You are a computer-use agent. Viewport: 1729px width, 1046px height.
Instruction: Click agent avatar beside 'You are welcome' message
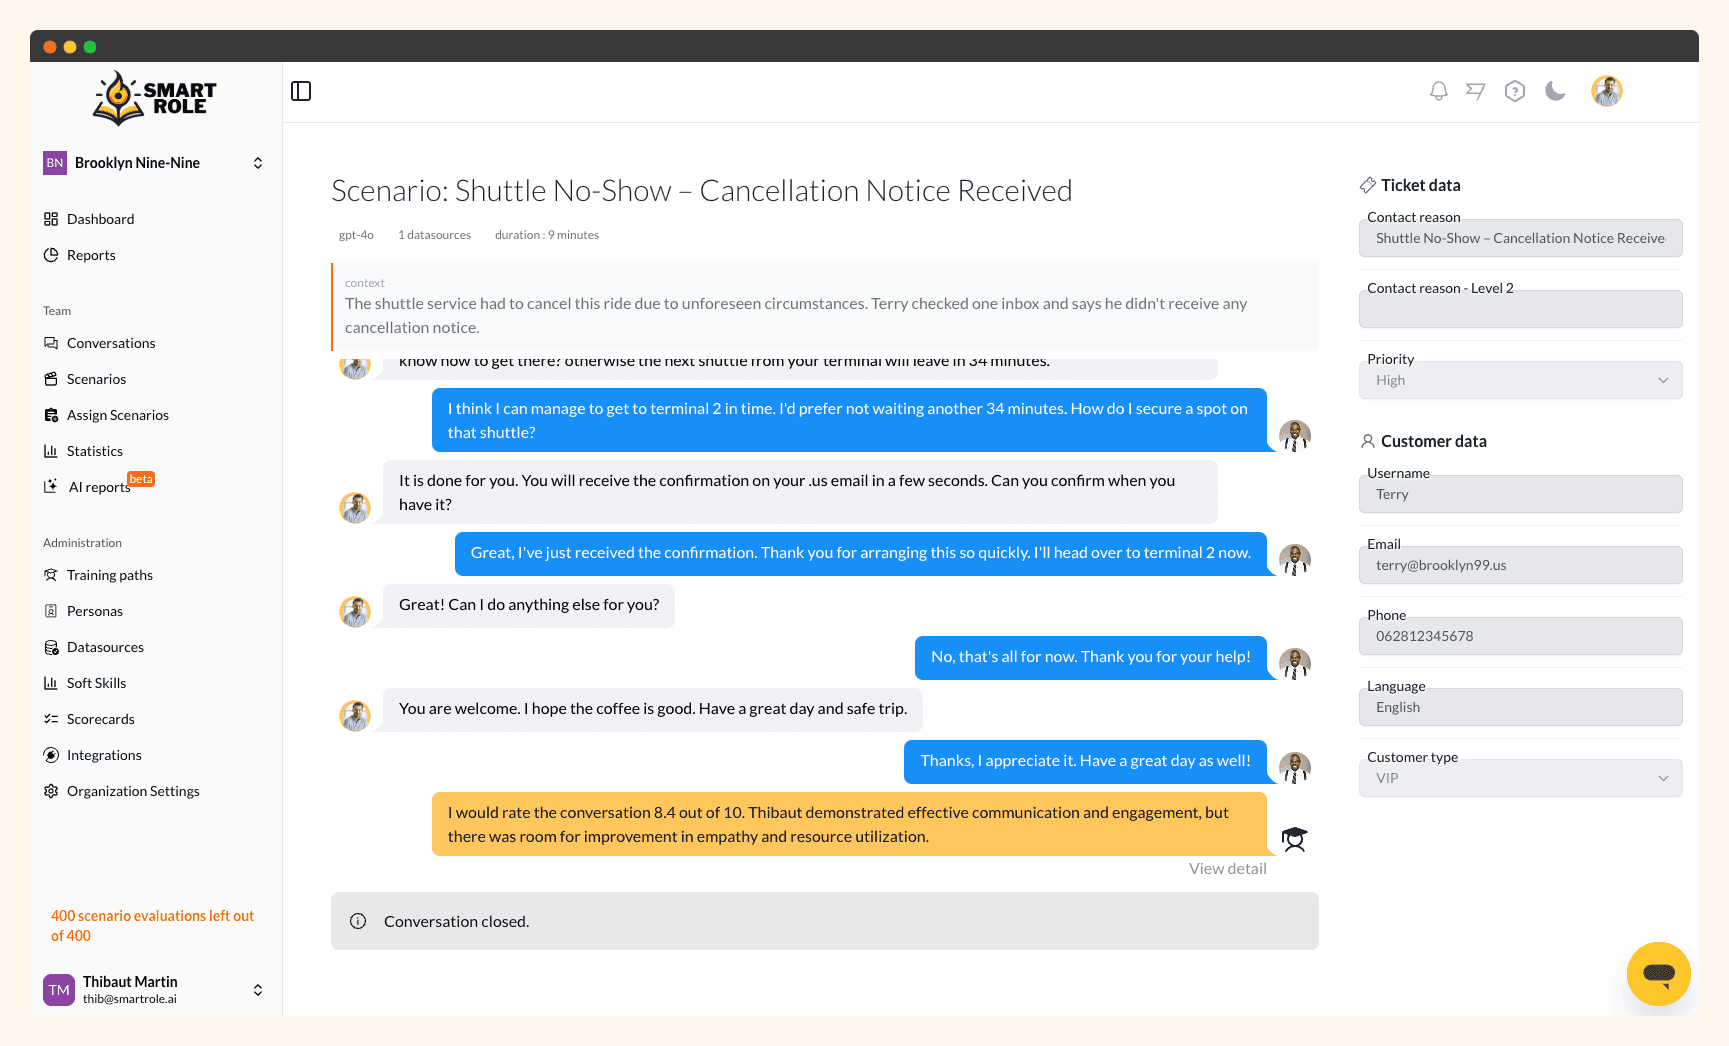click(x=355, y=715)
